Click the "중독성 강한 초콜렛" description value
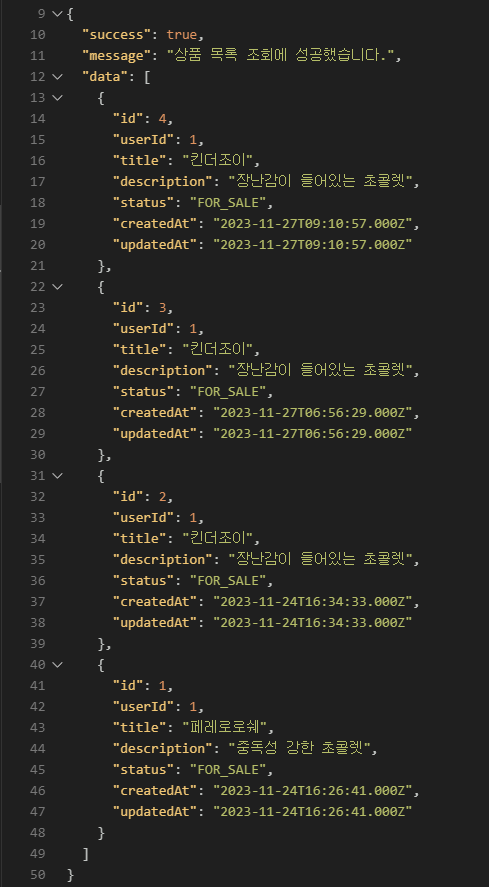The height and width of the screenshot is (887, 489). pyautogui.click(x=299, y=749)
